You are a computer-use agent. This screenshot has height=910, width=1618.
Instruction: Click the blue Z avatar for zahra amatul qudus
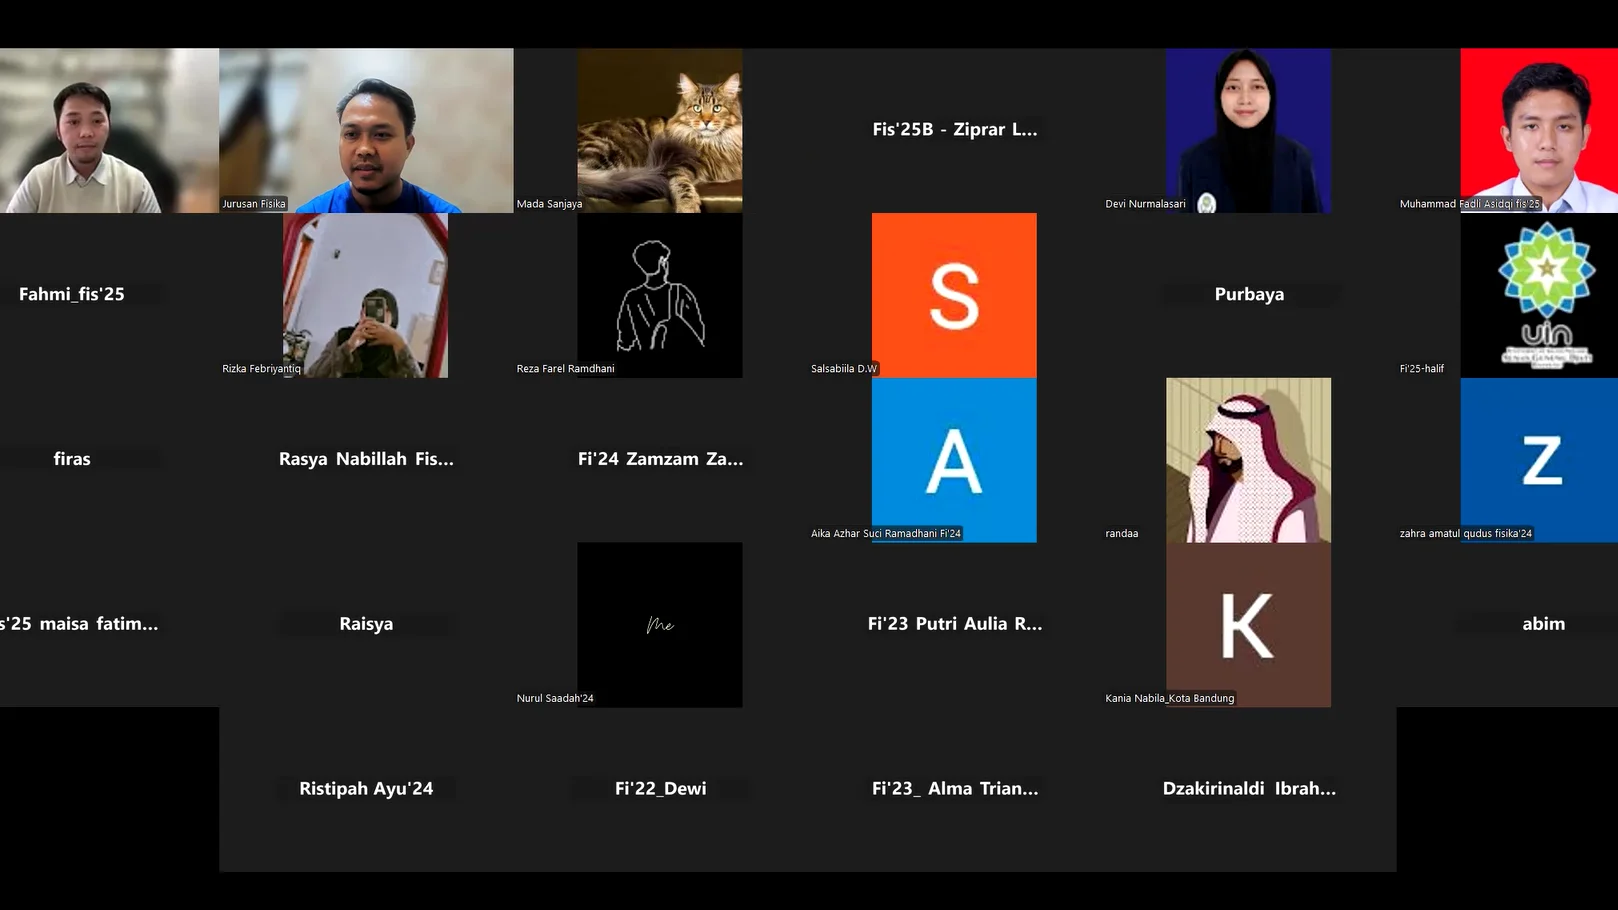1539,460
